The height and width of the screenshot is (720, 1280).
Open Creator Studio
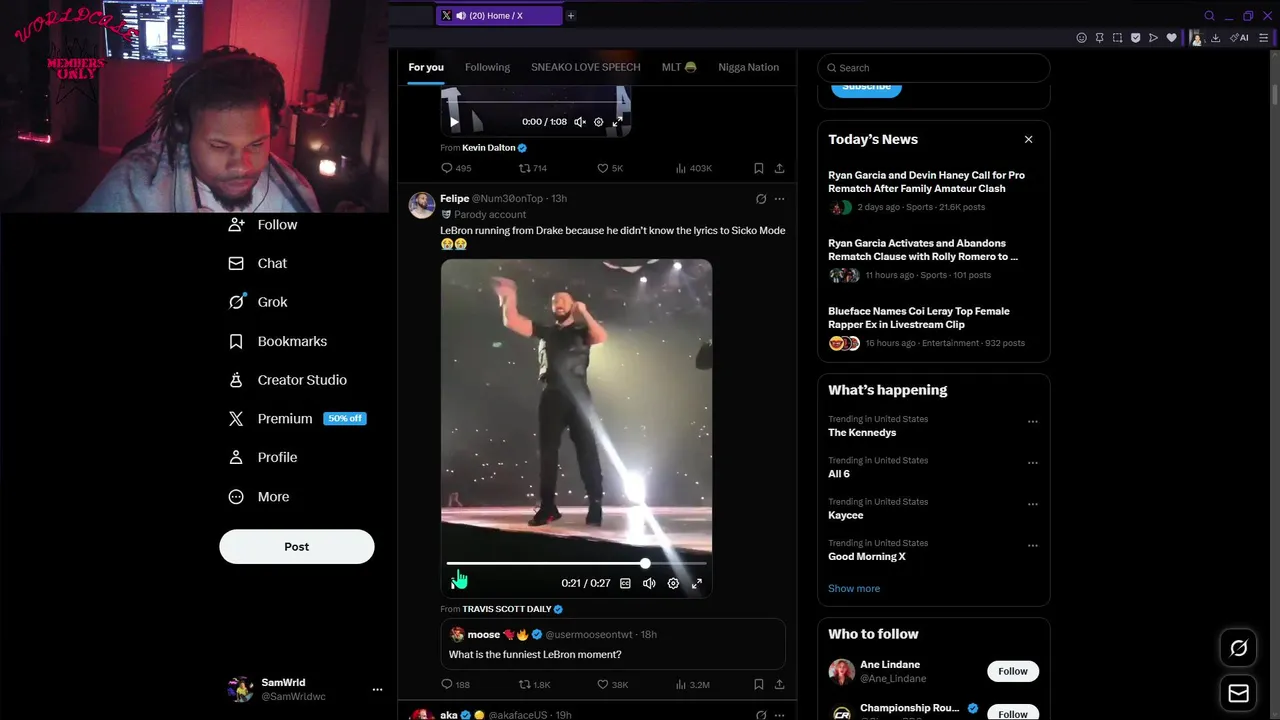pos(288,380)
